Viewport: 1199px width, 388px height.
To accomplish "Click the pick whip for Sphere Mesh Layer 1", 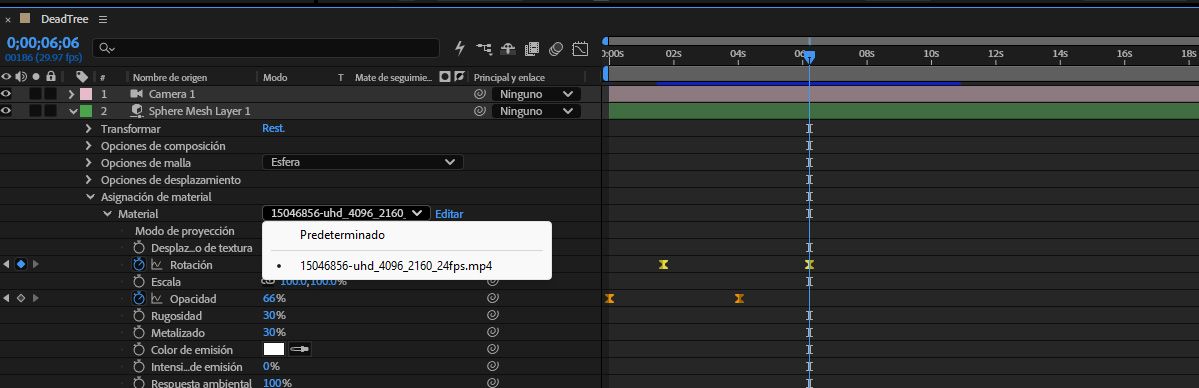I will coord(480,111).
